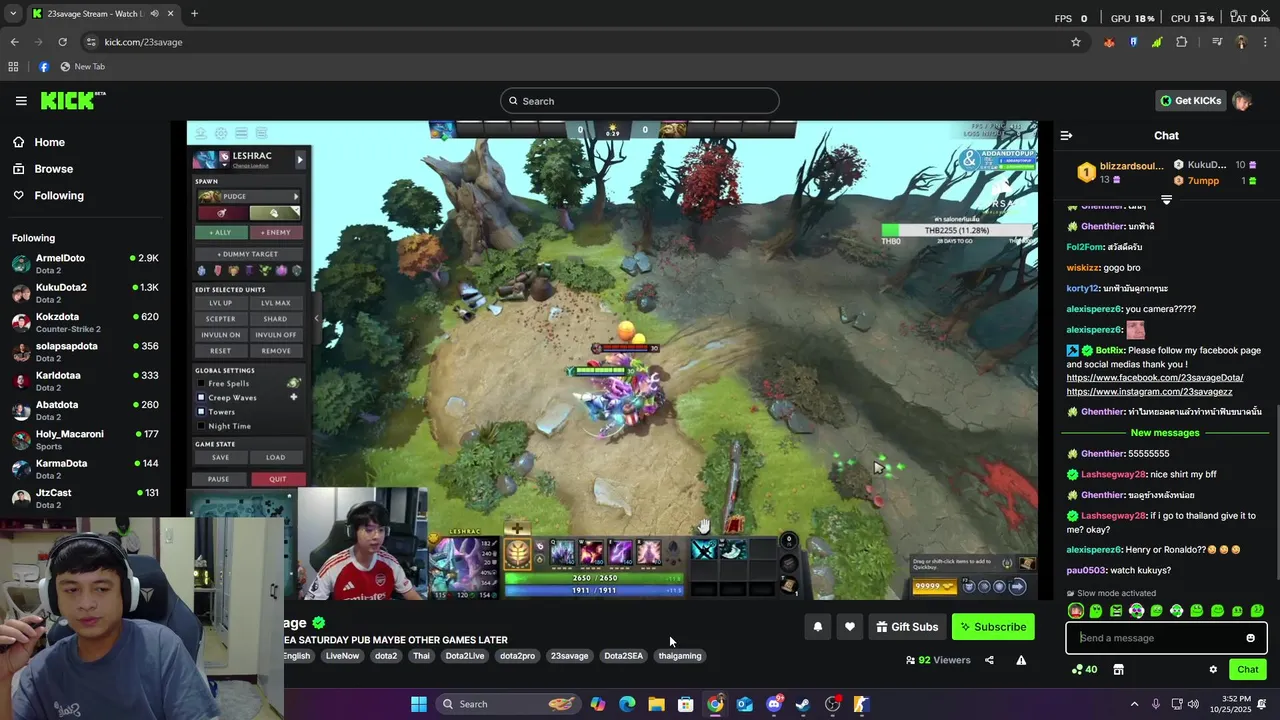1280x720 pixels.
Task: Click the report warning triangle icon
Action: tap(1021, 660)
